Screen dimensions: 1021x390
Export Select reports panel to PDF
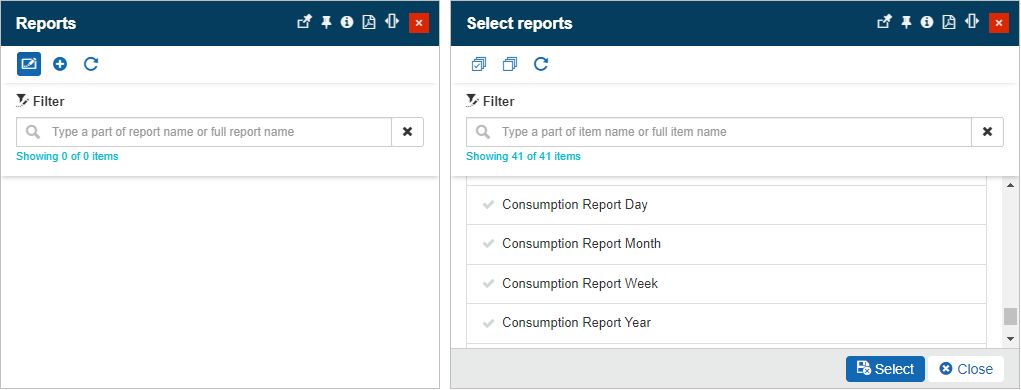(949, 22)
